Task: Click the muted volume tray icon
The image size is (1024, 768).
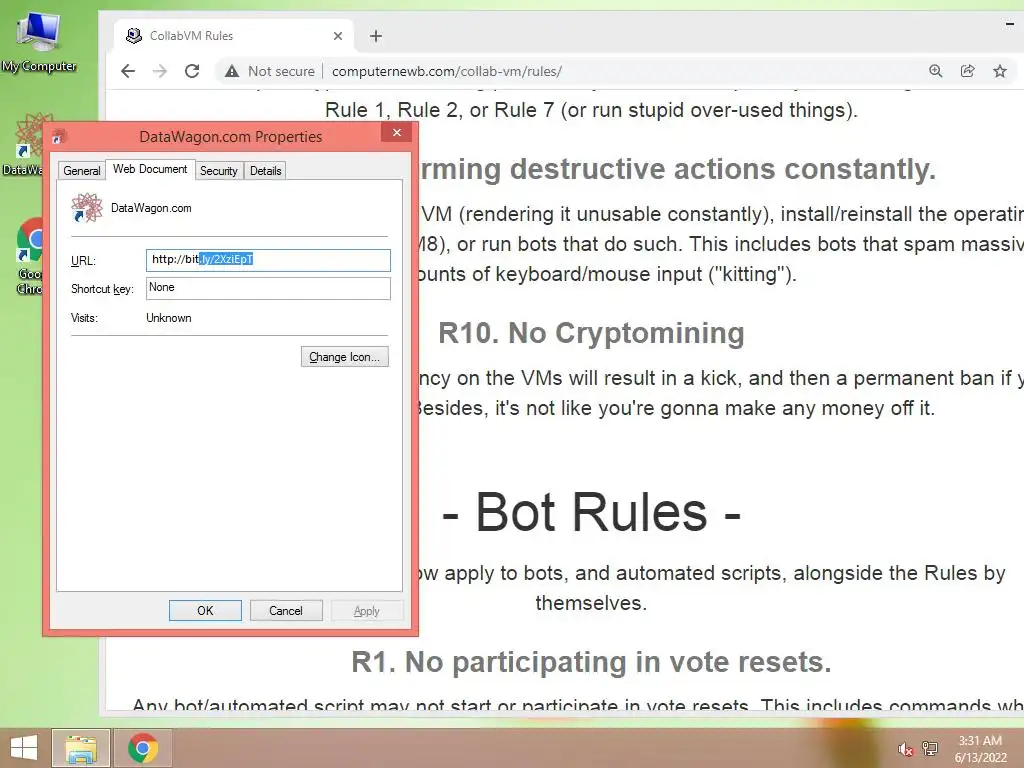Action: click(x=905, y=749)
